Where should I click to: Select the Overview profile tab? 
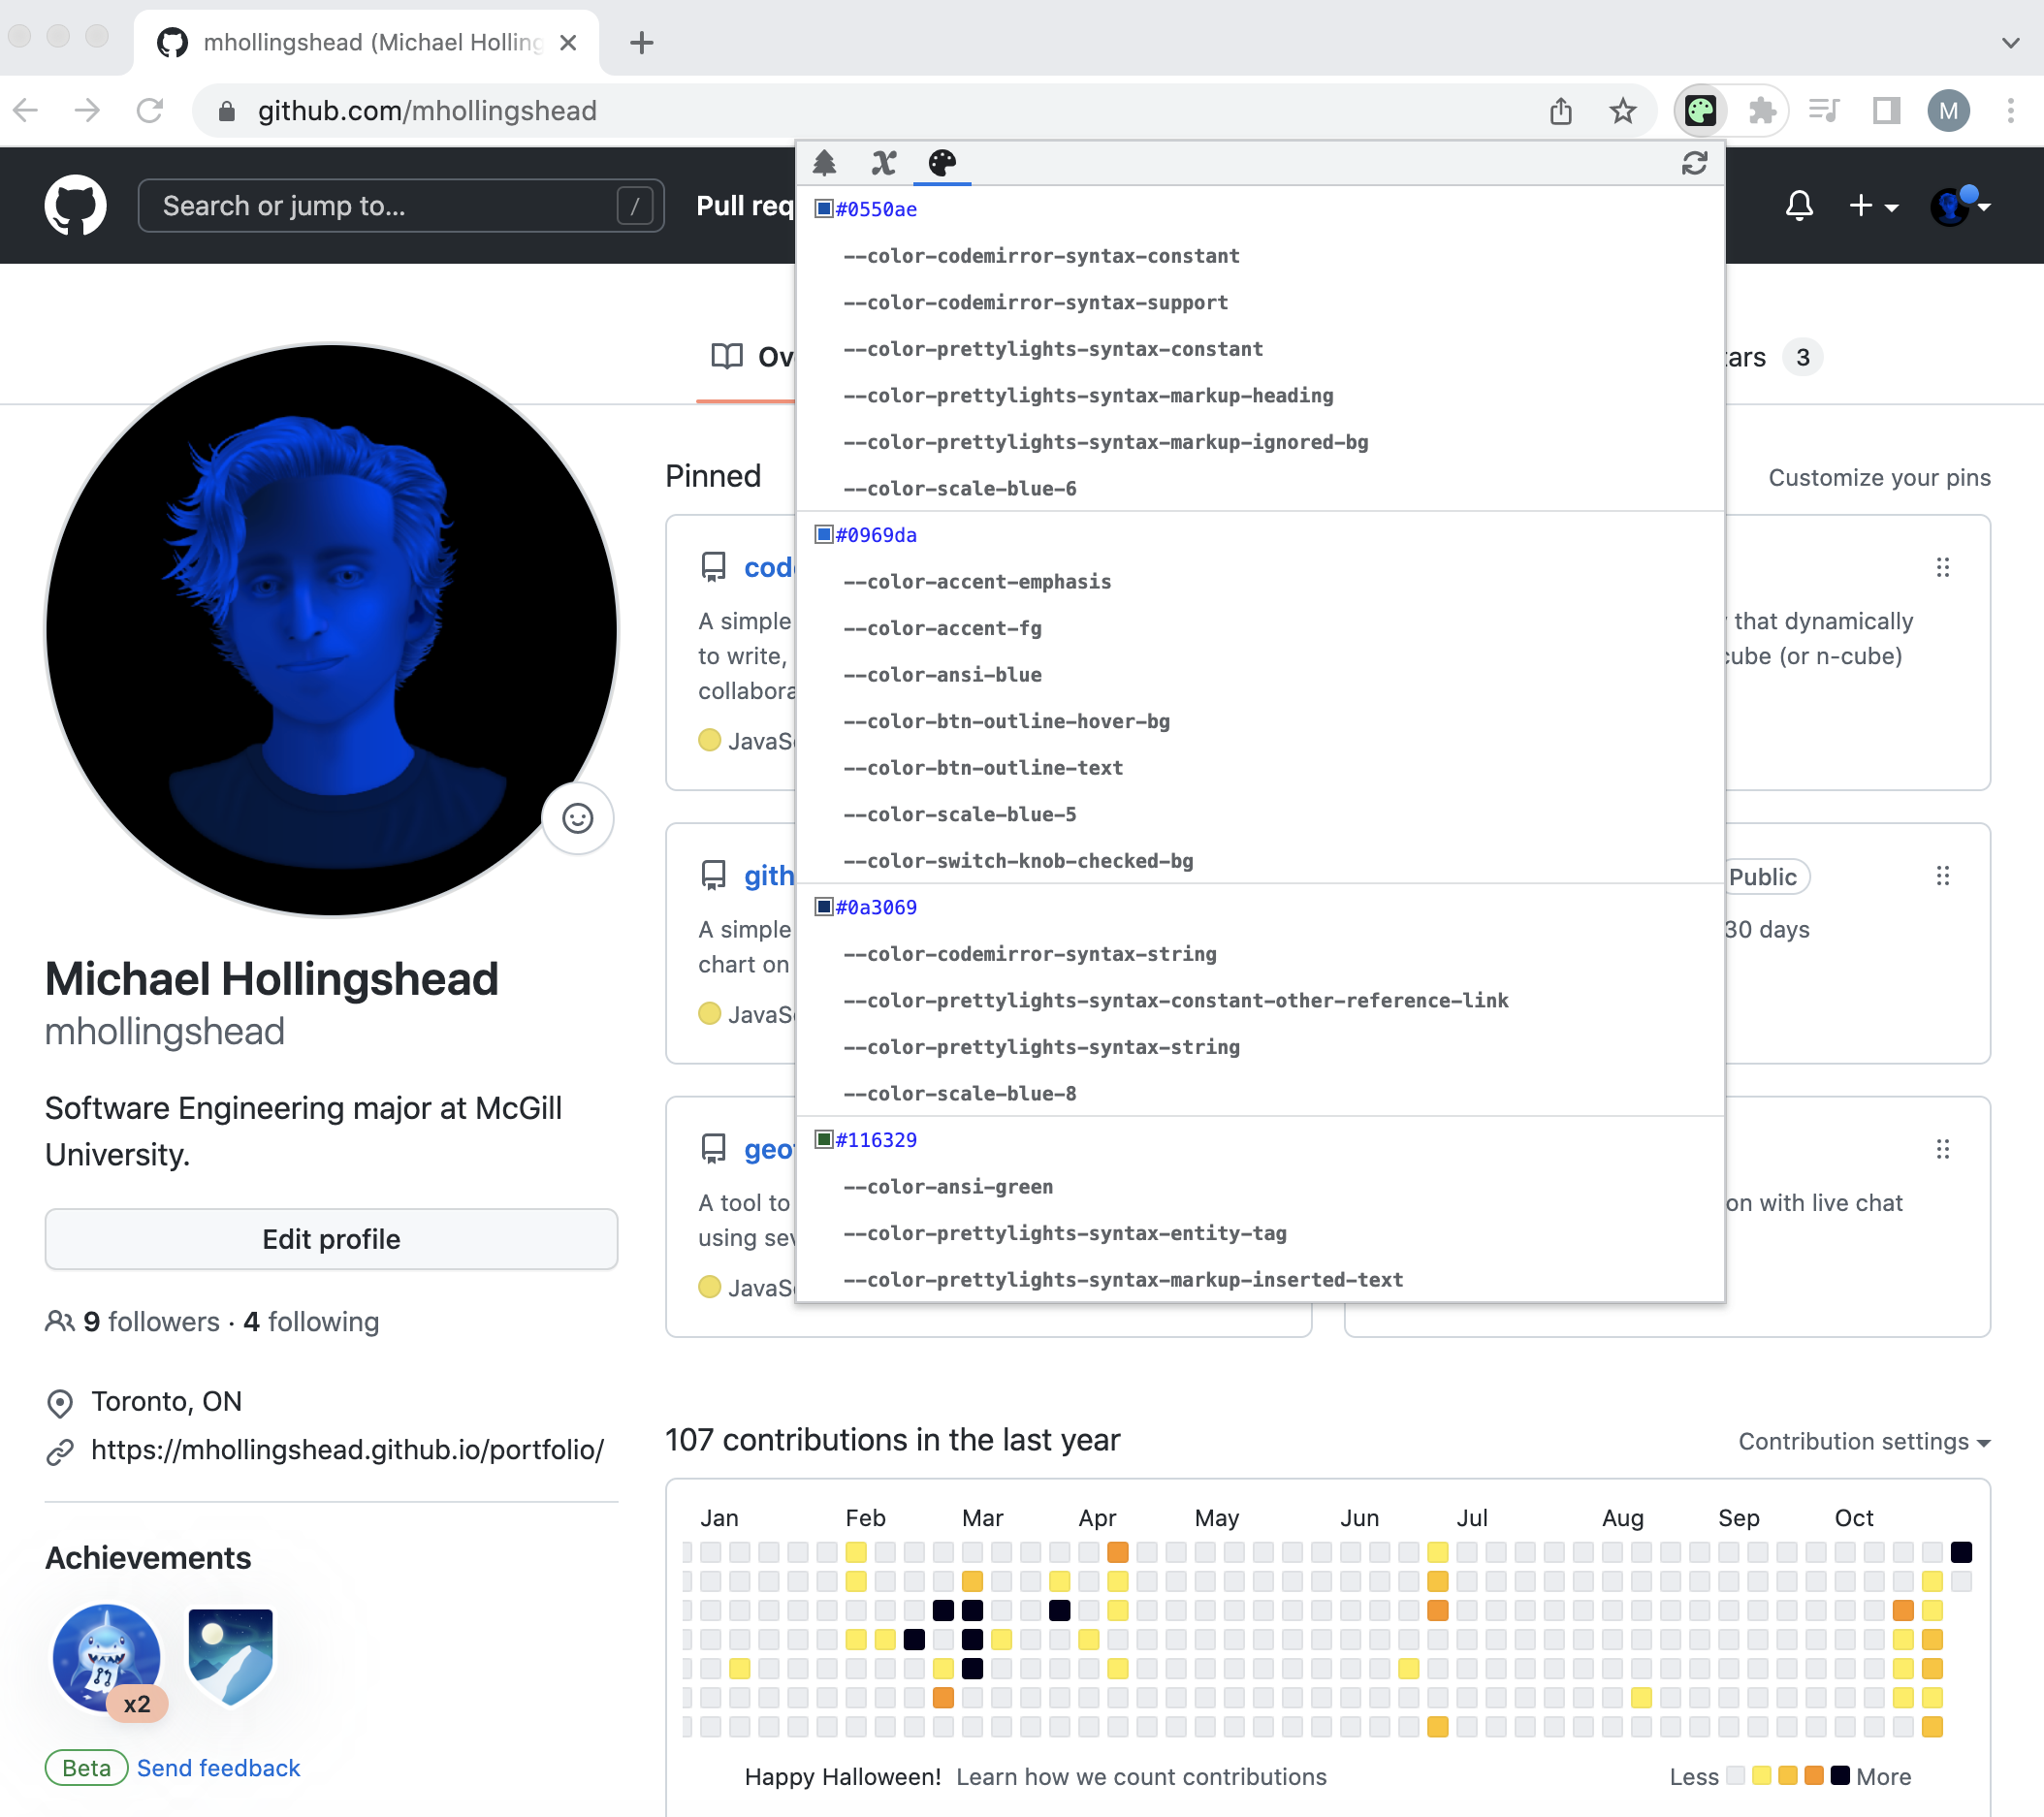752,357
